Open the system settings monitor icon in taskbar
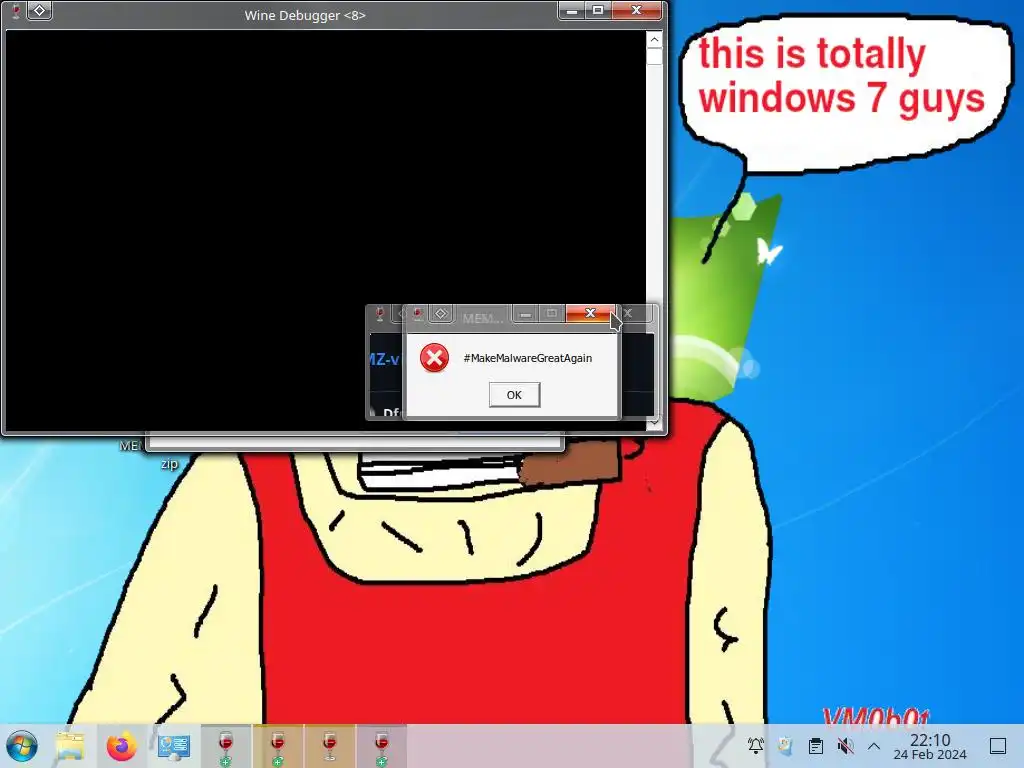This screenshot has height=768, width=1024. pos(174,746)
